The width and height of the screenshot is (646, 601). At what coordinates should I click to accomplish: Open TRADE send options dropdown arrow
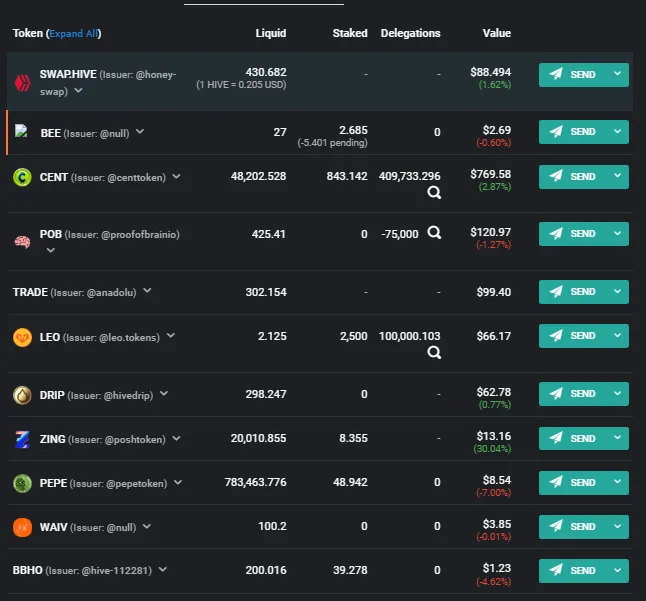(x=617, y=291)
